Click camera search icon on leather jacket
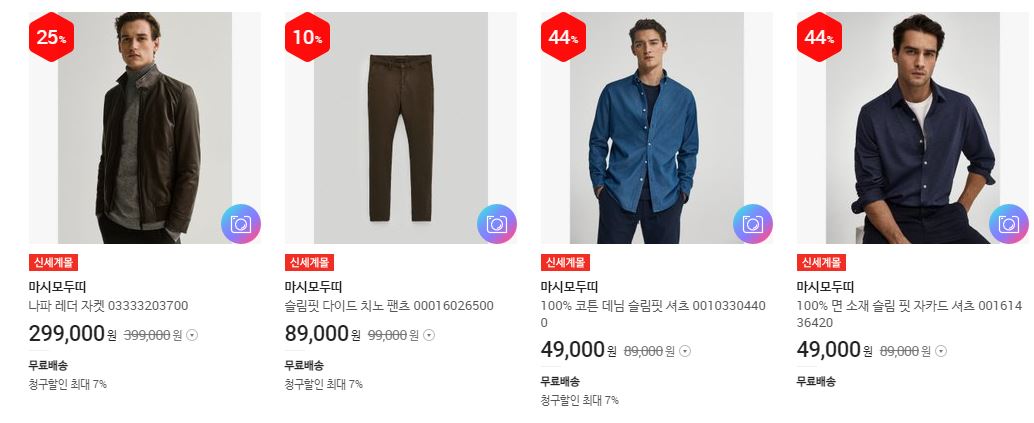Image resolution: width=1034 pixels, height=423 pixels. tap(241, 224)
